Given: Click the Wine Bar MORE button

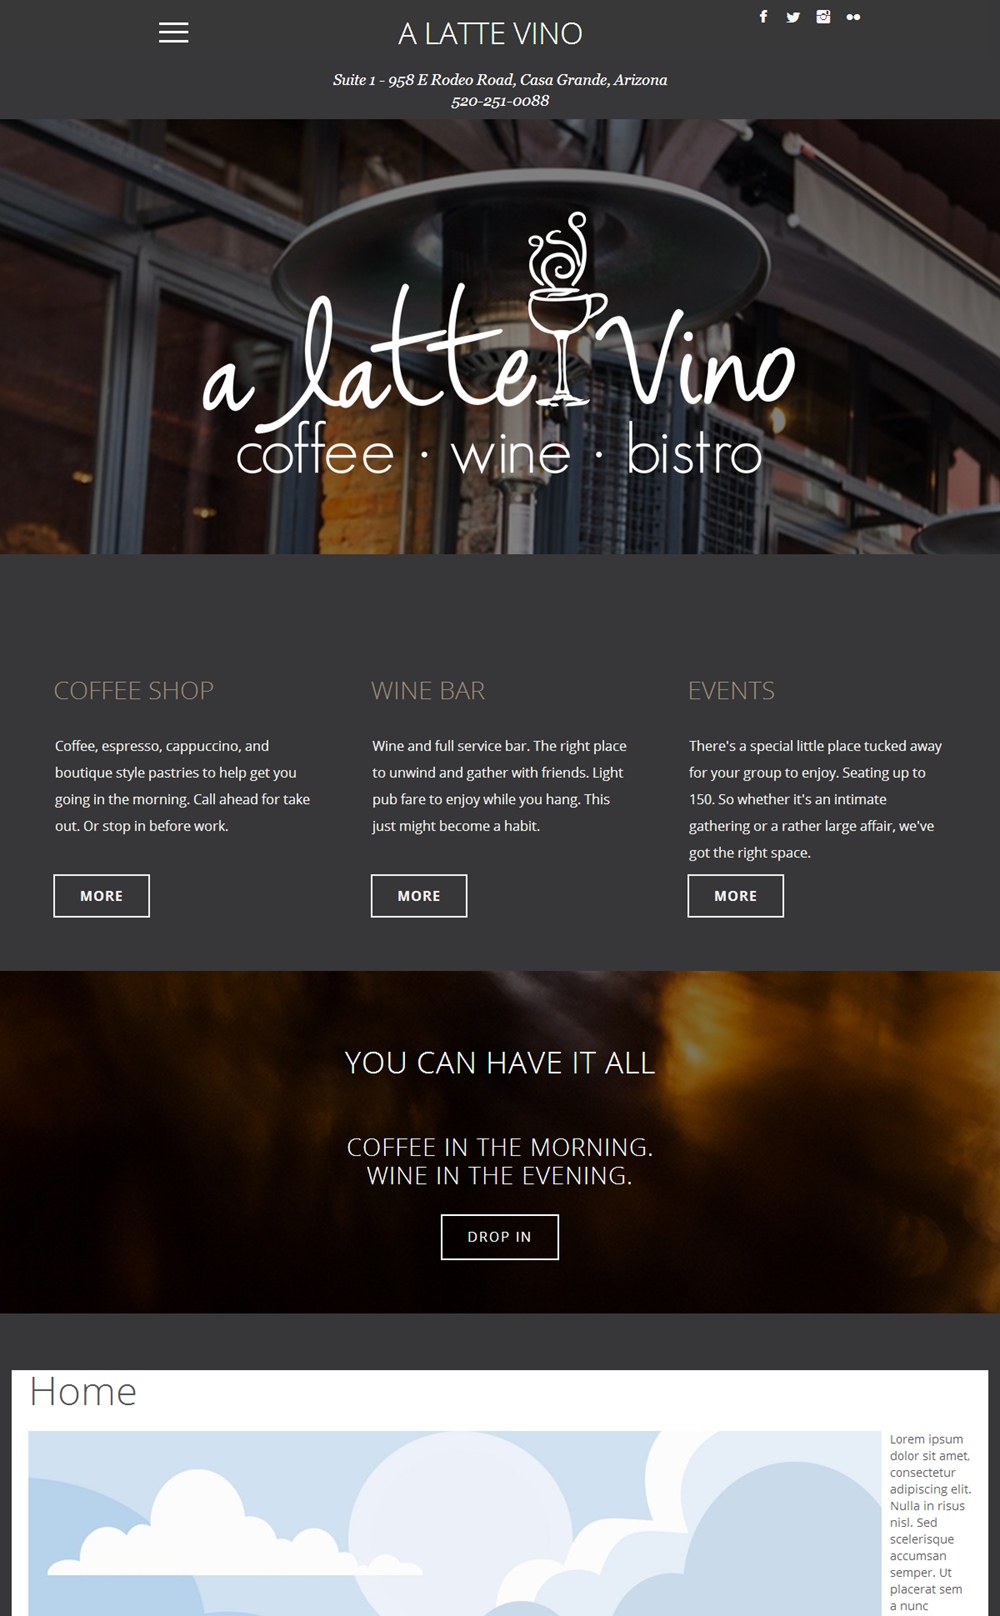Looking at the screenshot, I should tap(419, 896).
